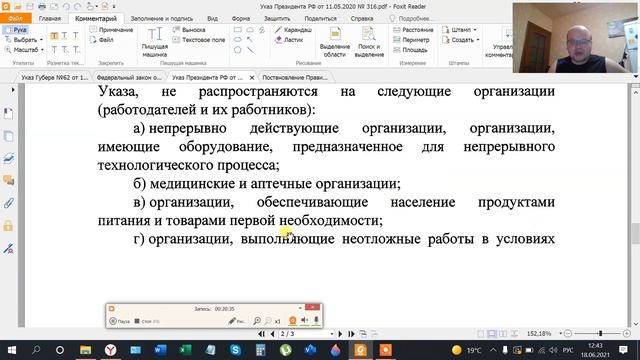Viewport: 640px width, 360px height.
Task: Select the oval drawing shape
Action: click(x=238, y=40)
